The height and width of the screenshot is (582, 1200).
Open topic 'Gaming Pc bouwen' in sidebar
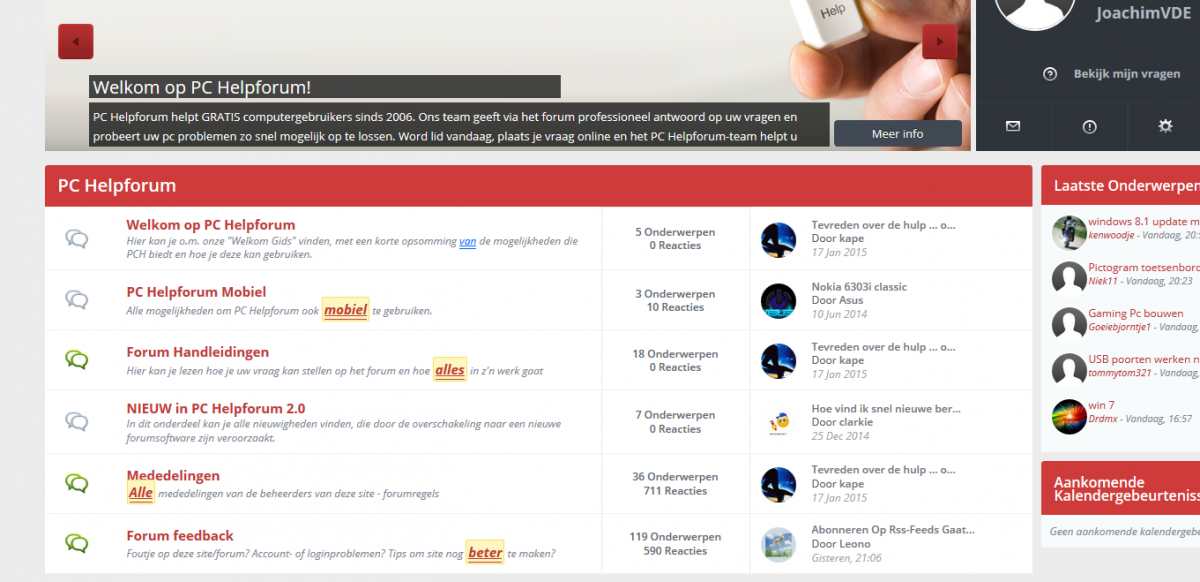(x=1136, y=314)
